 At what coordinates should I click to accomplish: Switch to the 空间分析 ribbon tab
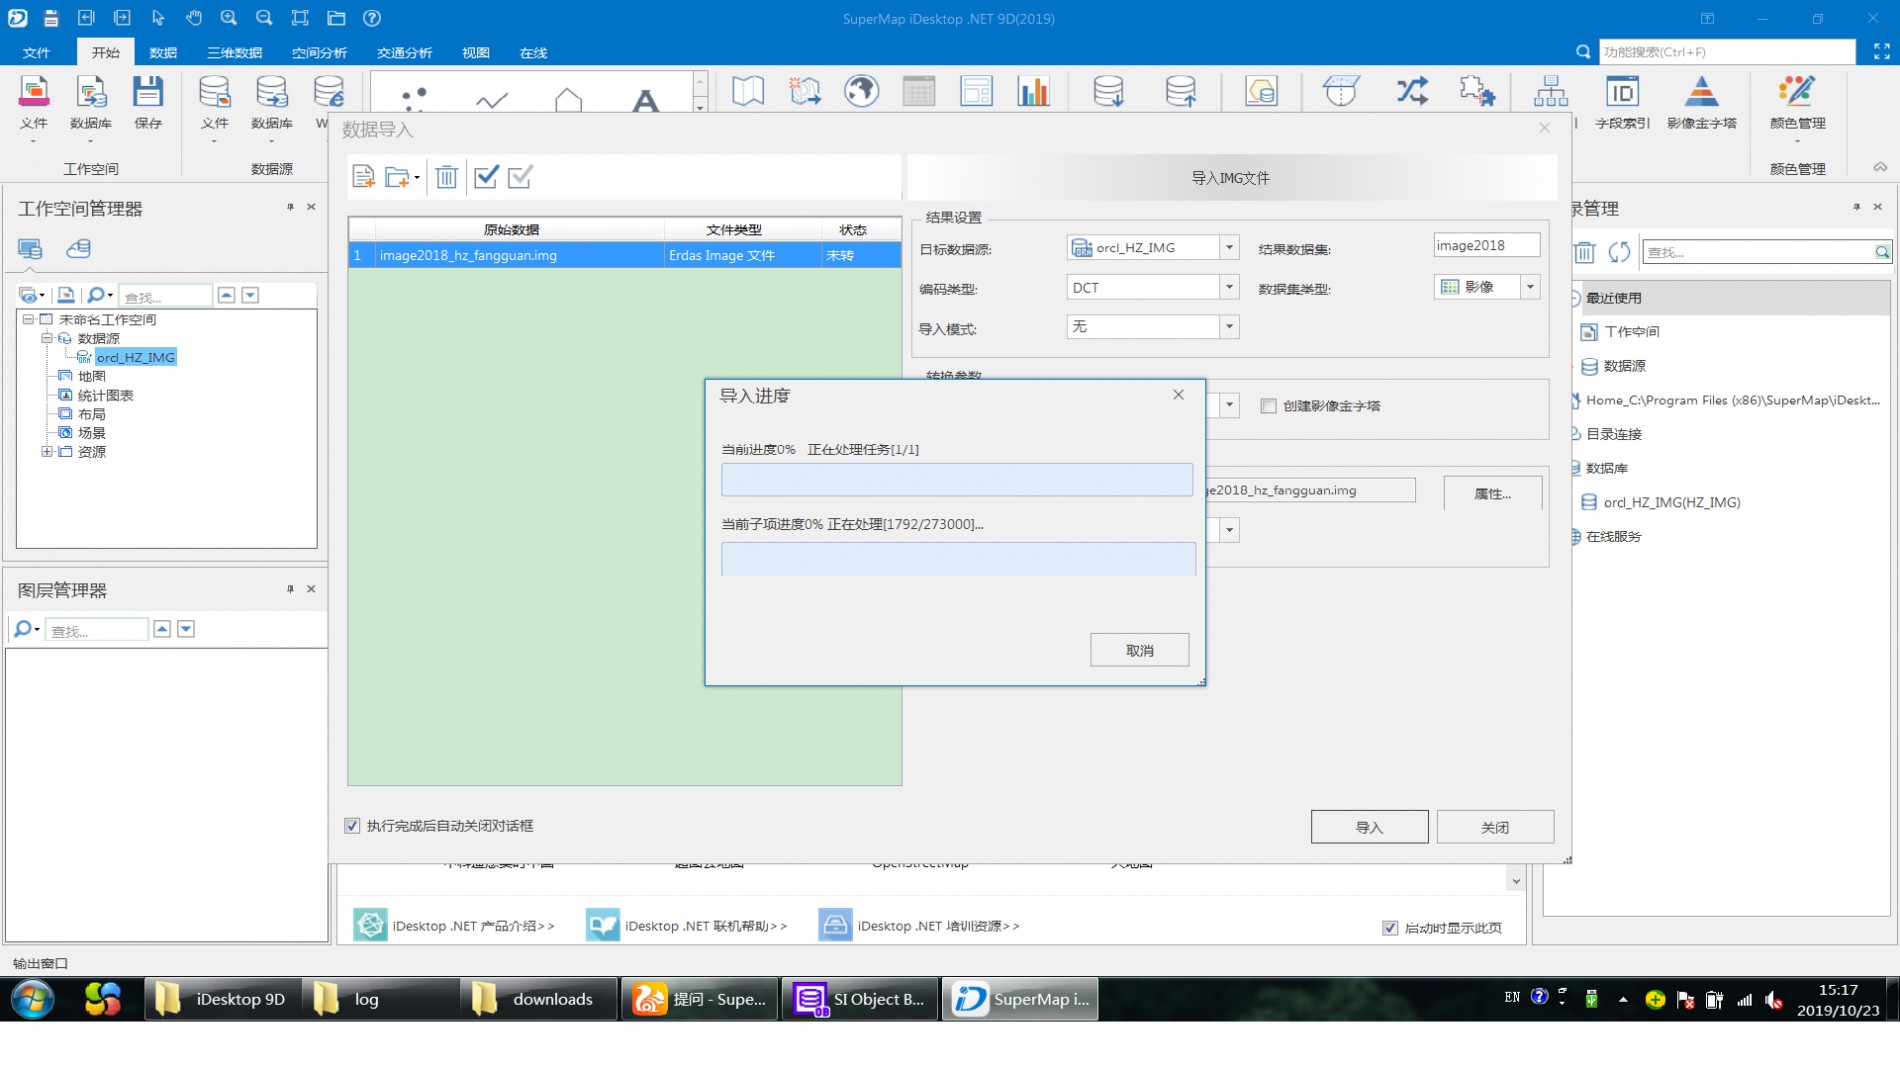point(319,53)
